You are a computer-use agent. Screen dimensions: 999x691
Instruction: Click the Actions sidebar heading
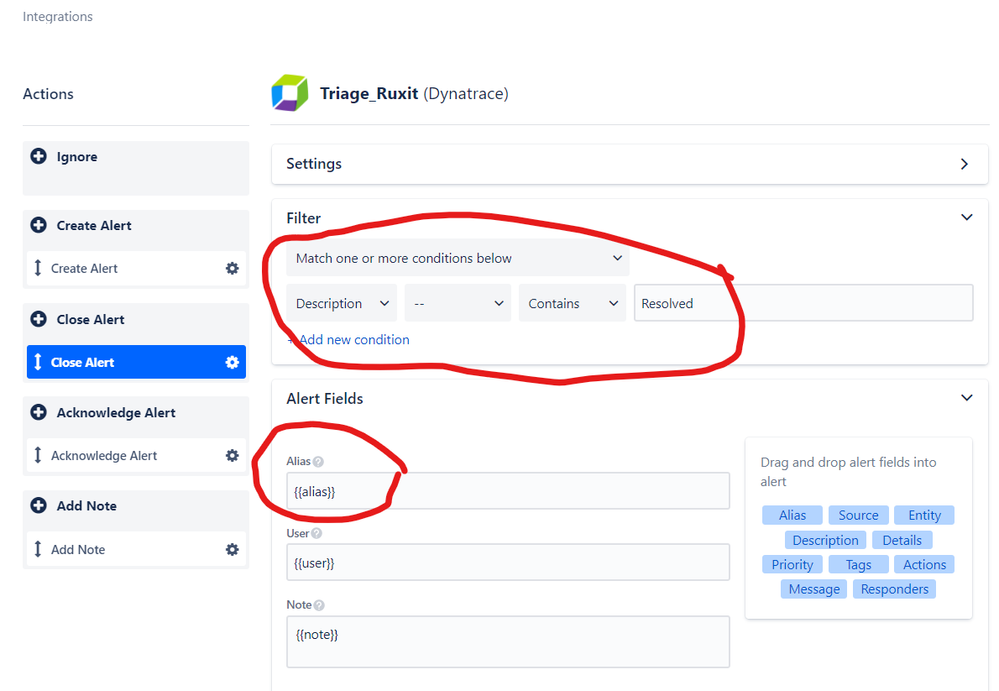[48, 94]
